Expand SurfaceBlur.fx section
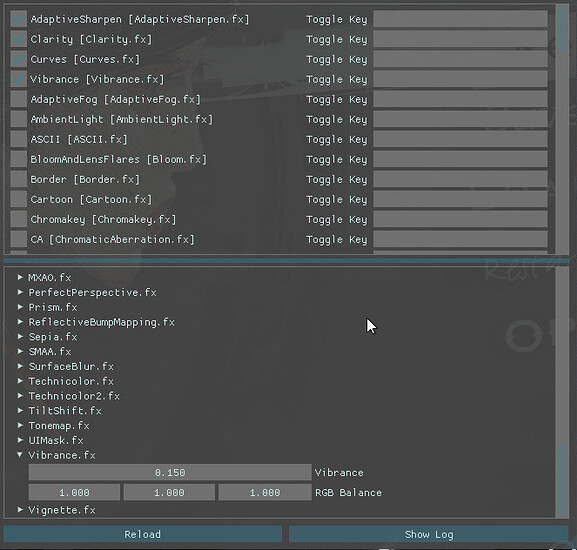Image resolution: width=577 pixels, height=550 pixels. pyautogui.click(x=20, y=366)
